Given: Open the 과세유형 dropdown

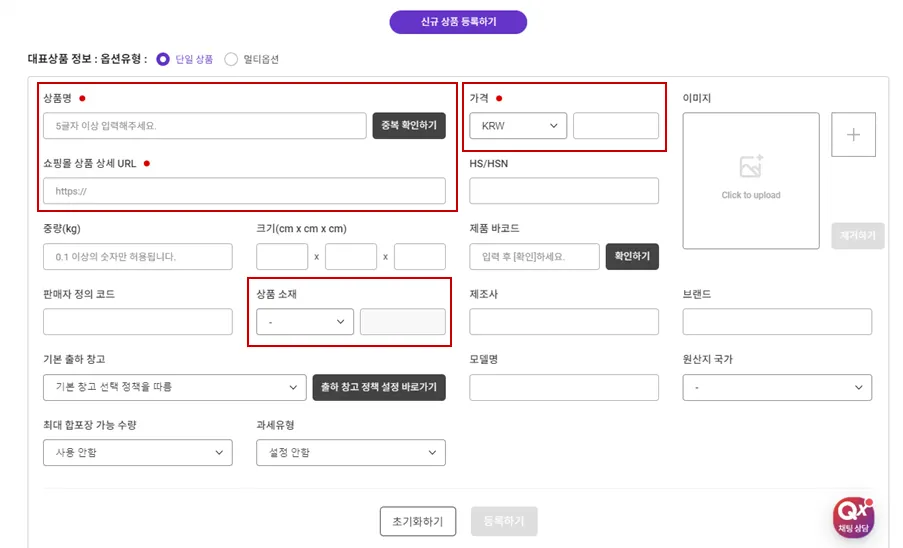Looking at the screenshot, I should [350, 453].
